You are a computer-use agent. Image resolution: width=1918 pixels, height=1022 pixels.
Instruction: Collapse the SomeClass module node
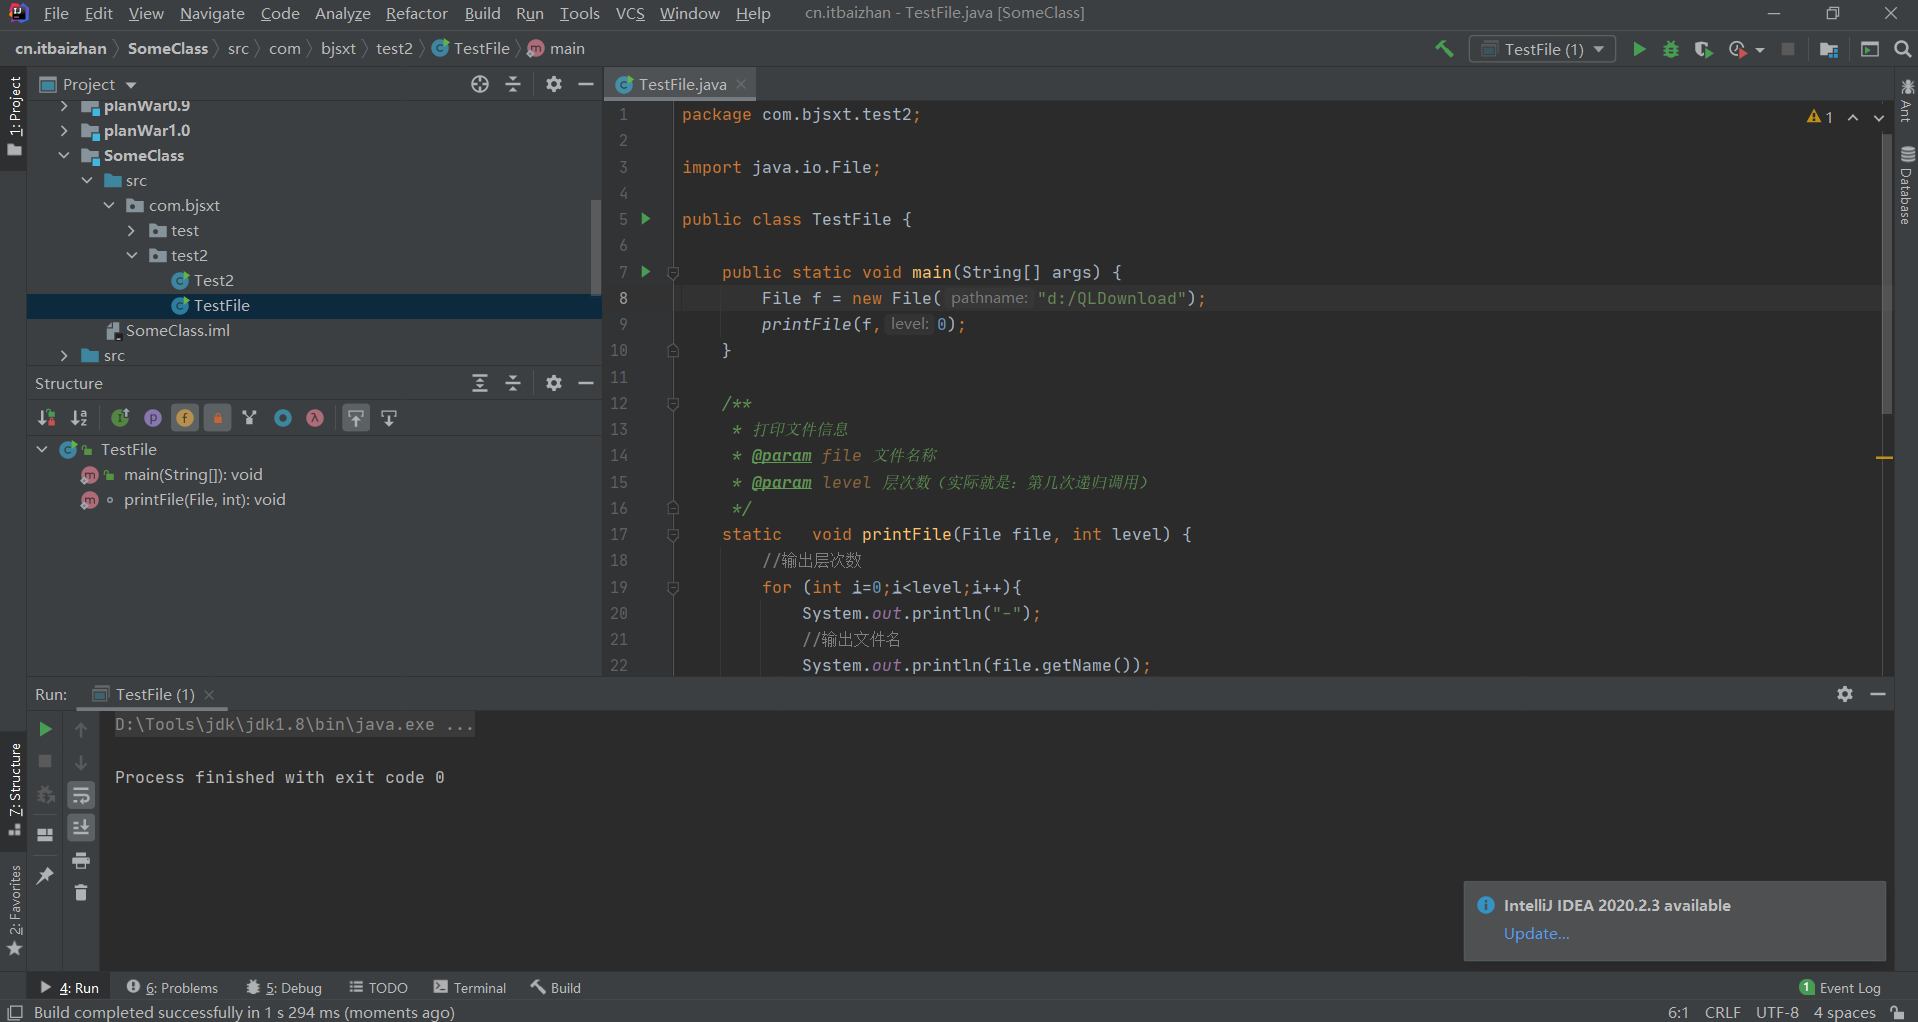coord(64,155)
